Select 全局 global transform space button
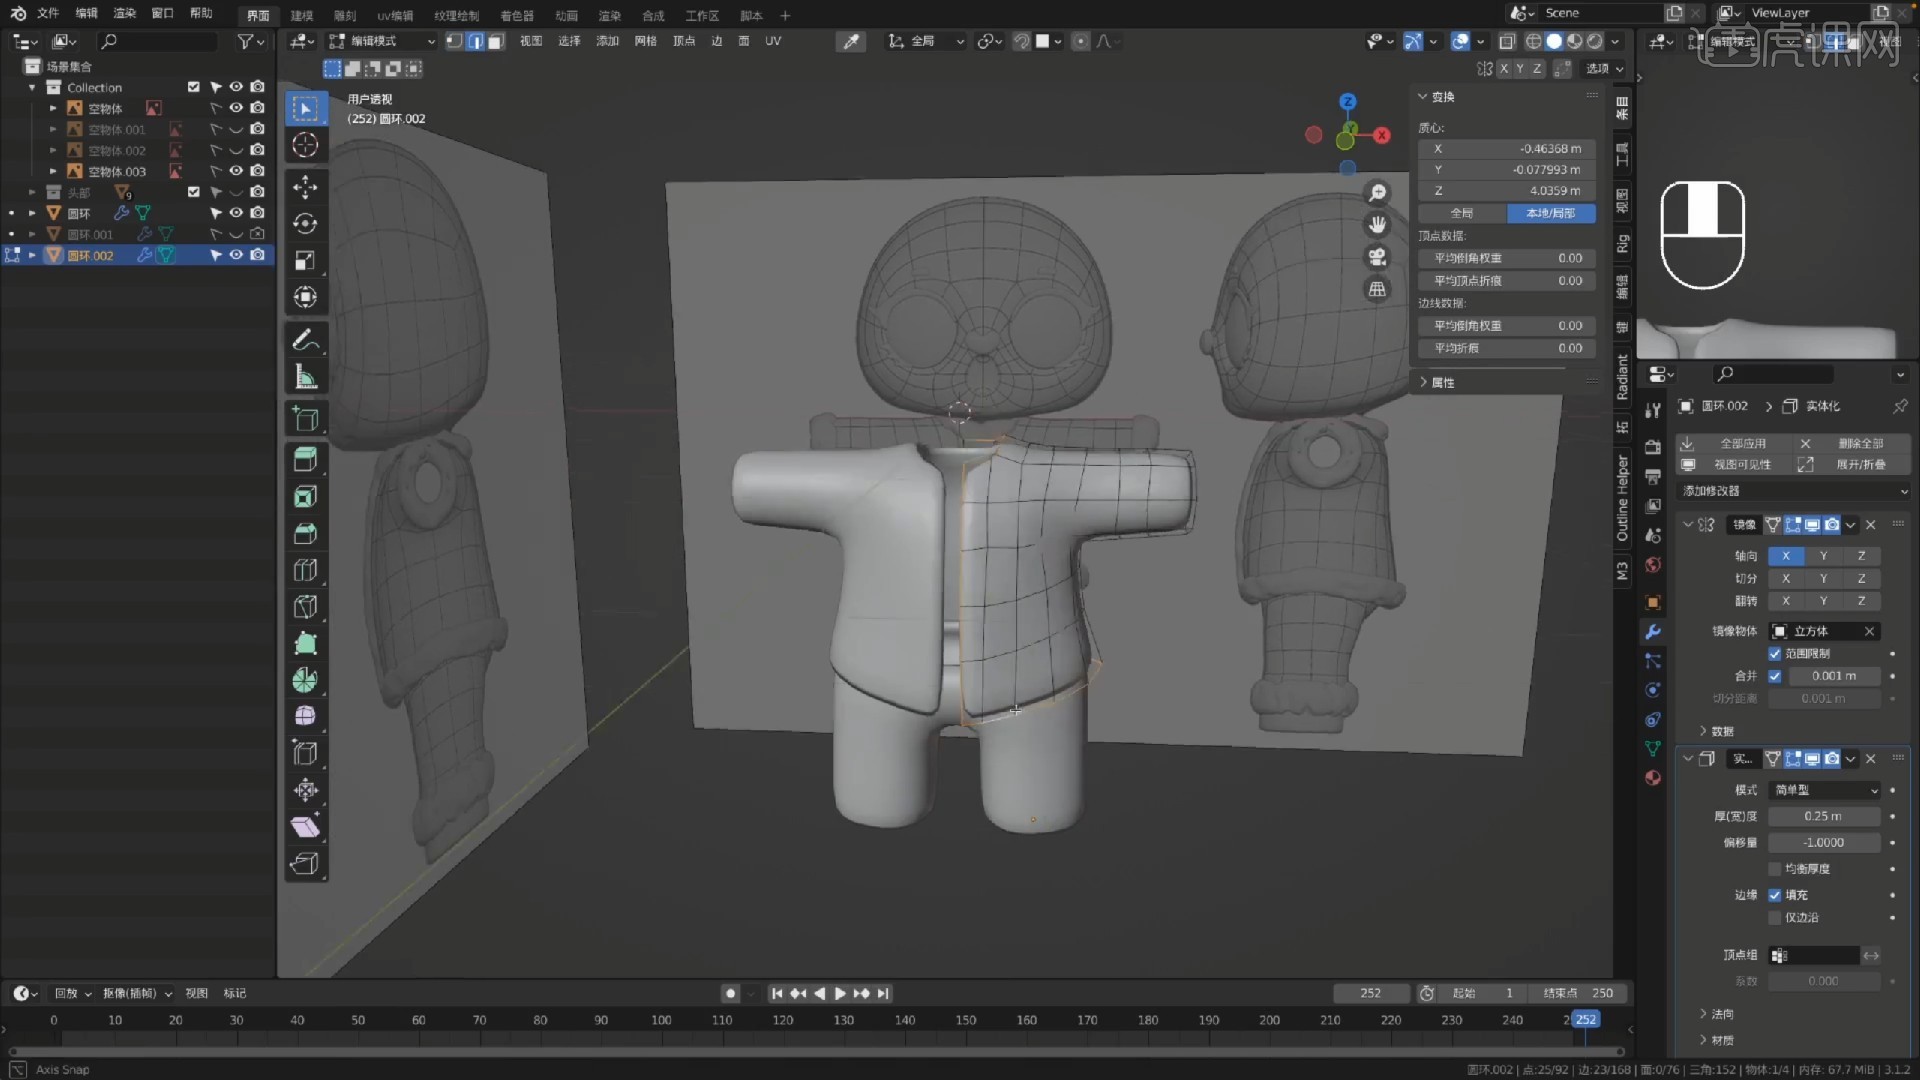The image size is (1920, 1080). click(x=1462, y=213)
